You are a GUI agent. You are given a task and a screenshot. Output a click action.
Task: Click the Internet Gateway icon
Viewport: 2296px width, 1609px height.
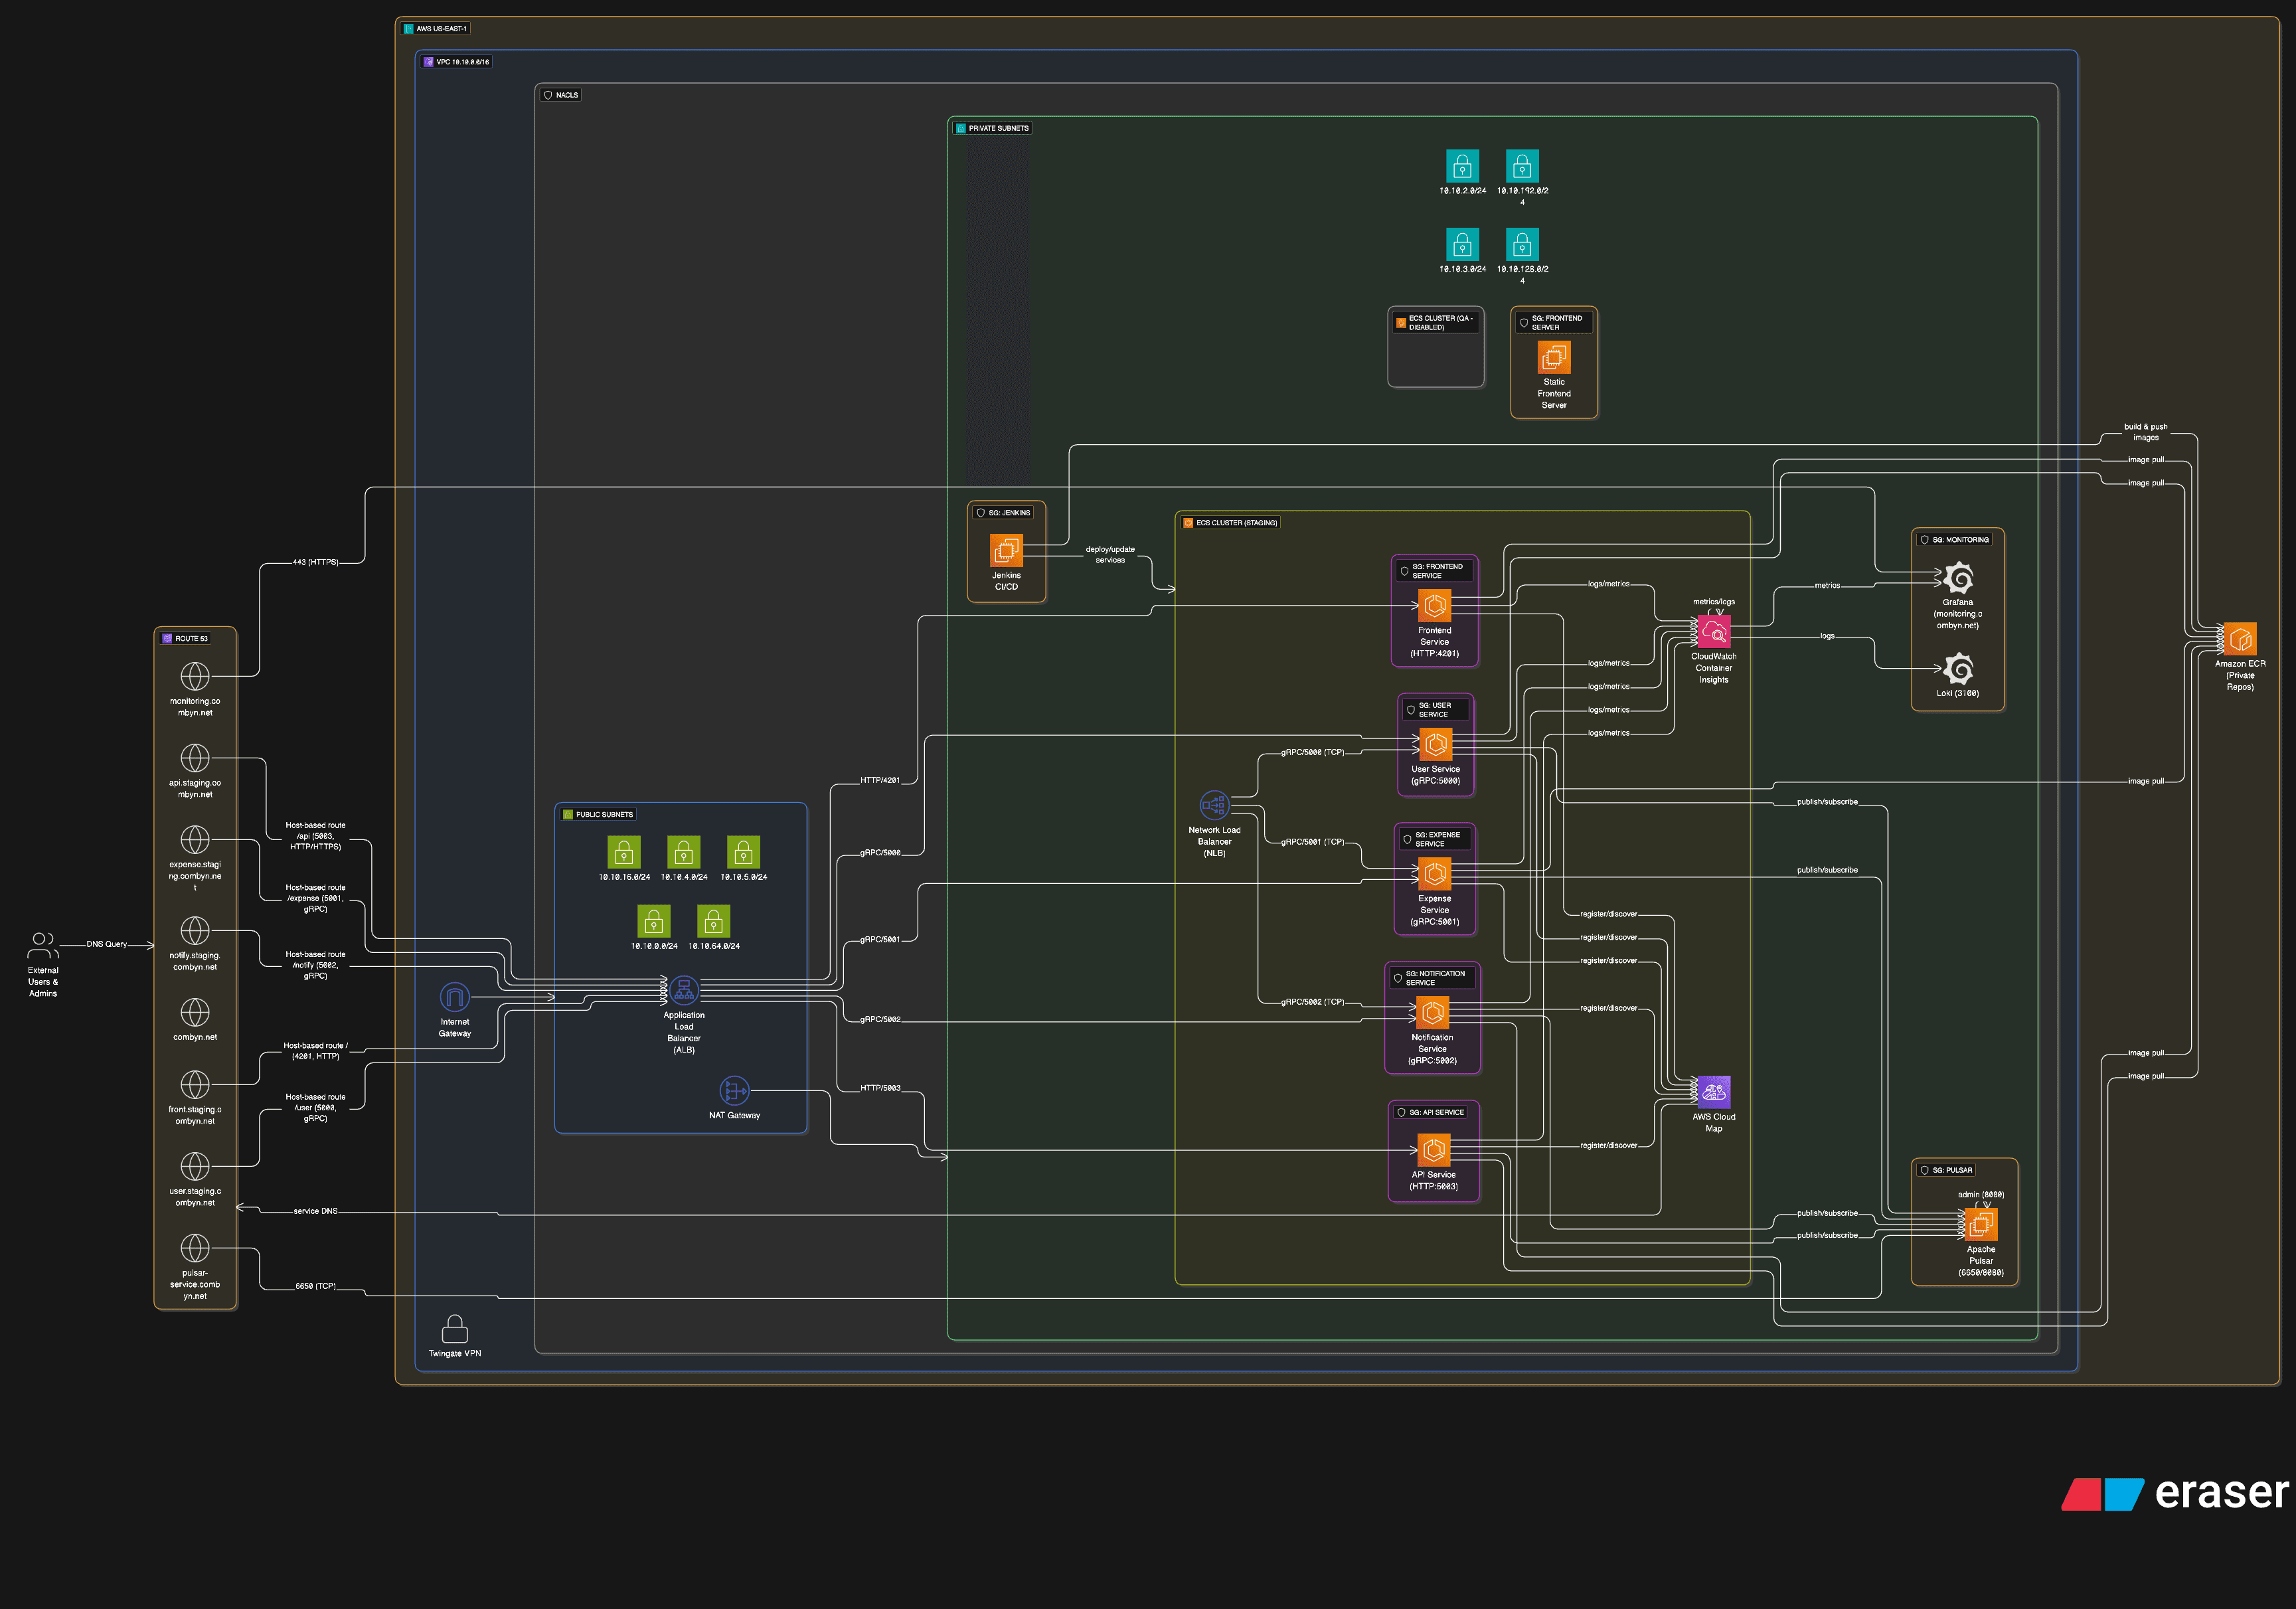pos(454,997)
